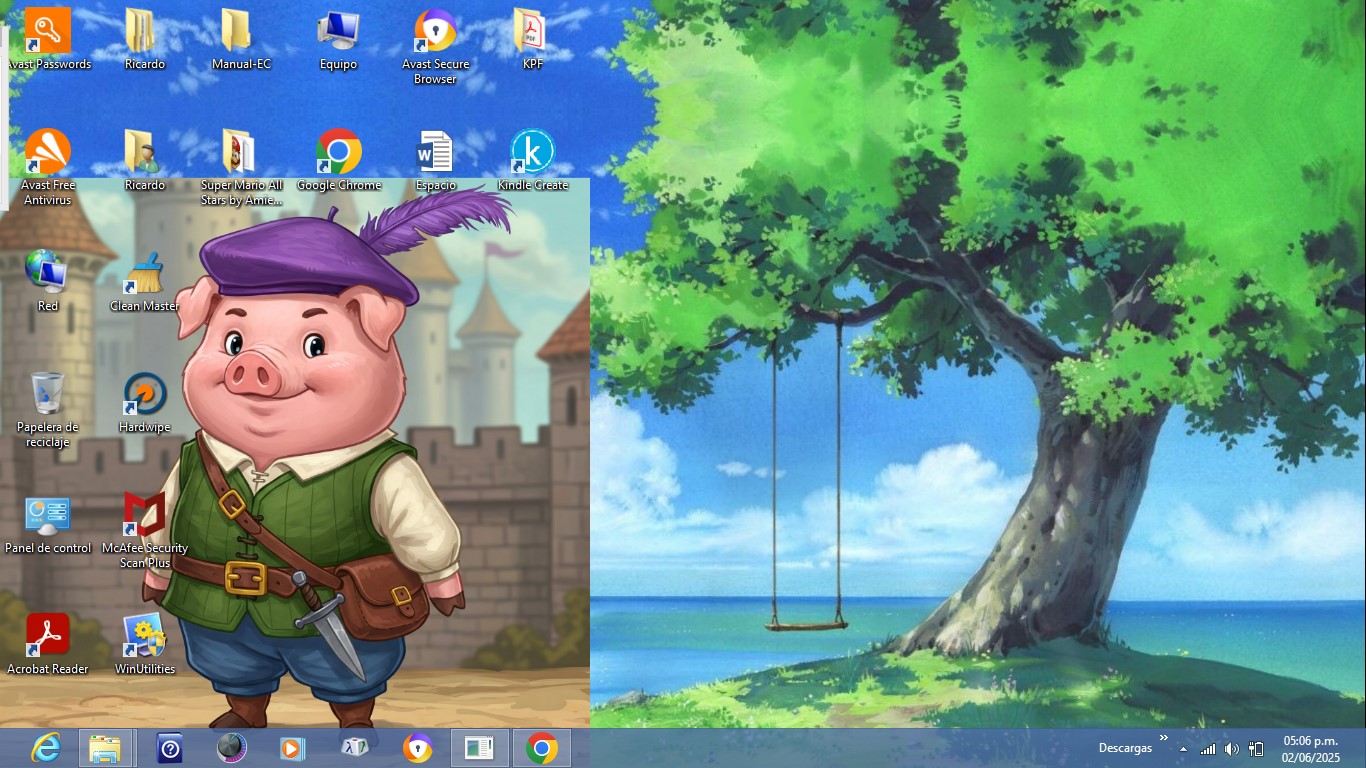Expand the Descargas toolbar double chevron
The width and height of the screenshot is (1366, 768).
coord(1163,738)
